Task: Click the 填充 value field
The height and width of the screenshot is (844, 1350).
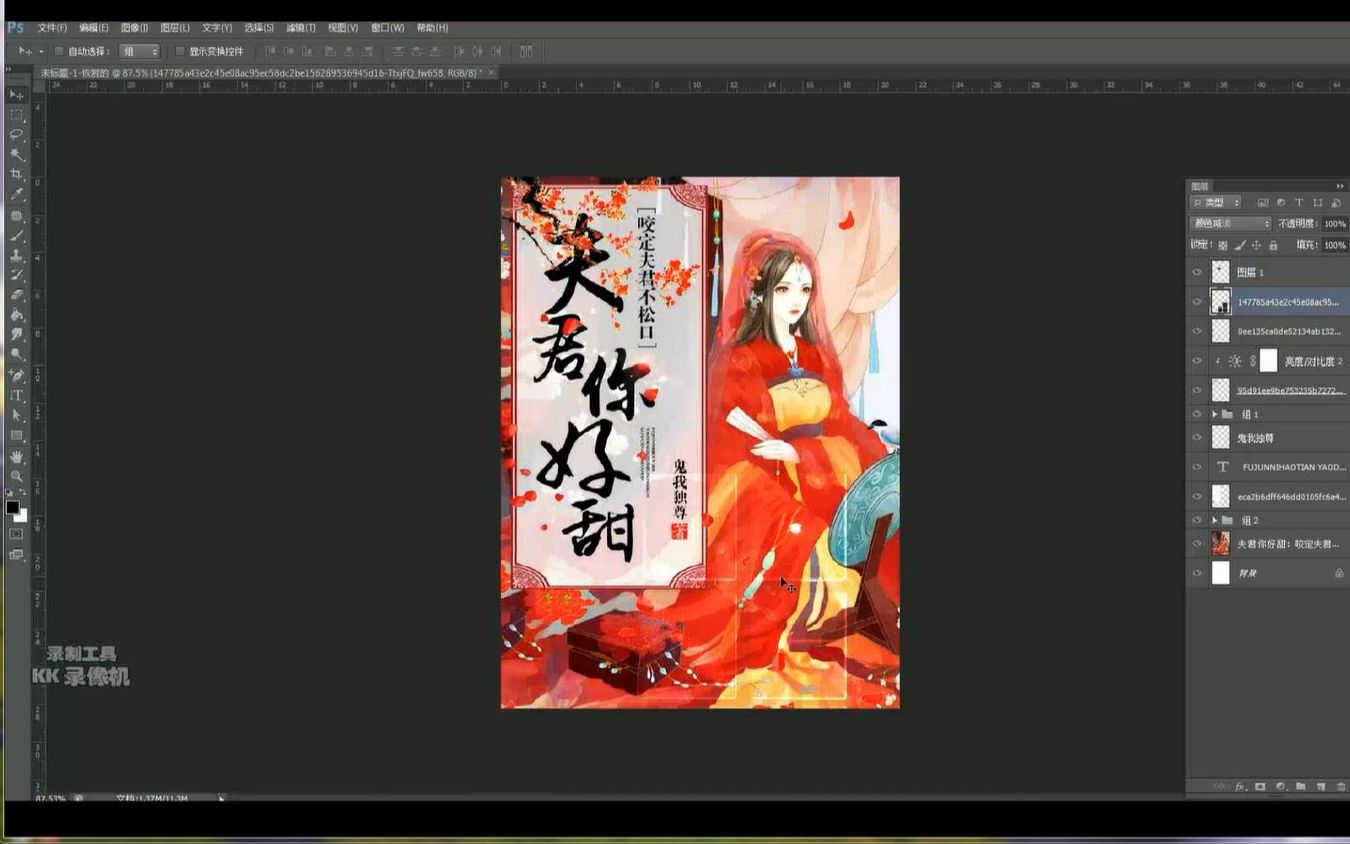Action: [1335, 245]
